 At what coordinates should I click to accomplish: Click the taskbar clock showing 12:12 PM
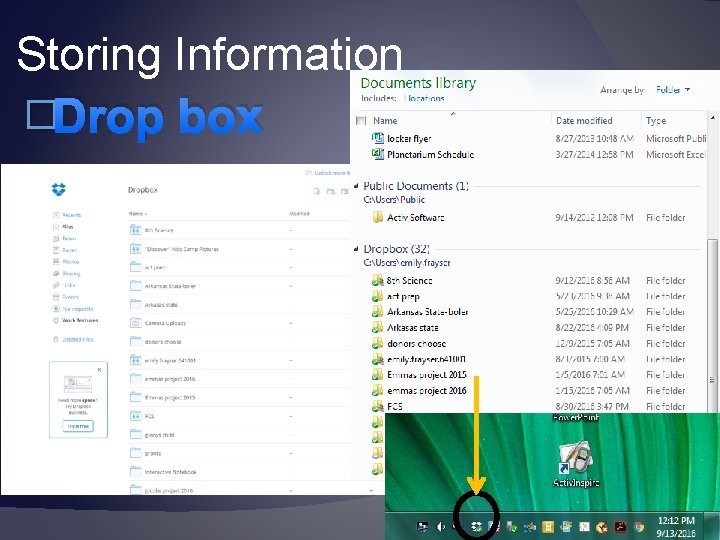point(676,527)
